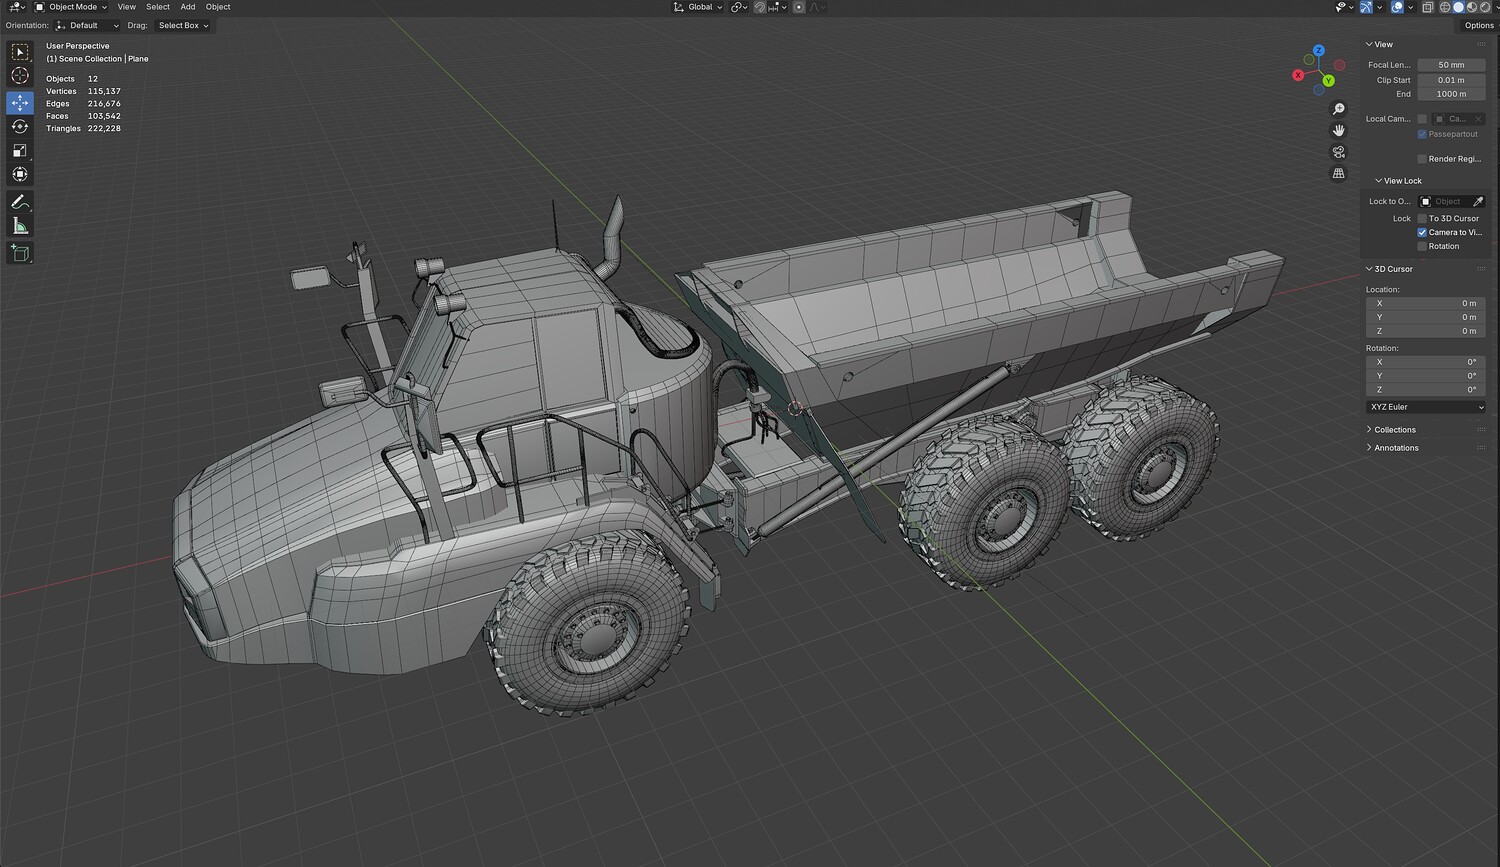Open the XYZ Euler rotation mode dropdown
This screenshot has height=867, width=1500.
pos(1426,407)
